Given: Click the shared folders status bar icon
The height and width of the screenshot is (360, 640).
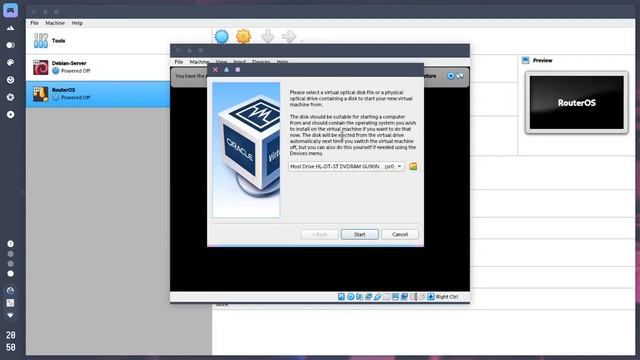Looking at the screenshot, I should click(386, 297).
